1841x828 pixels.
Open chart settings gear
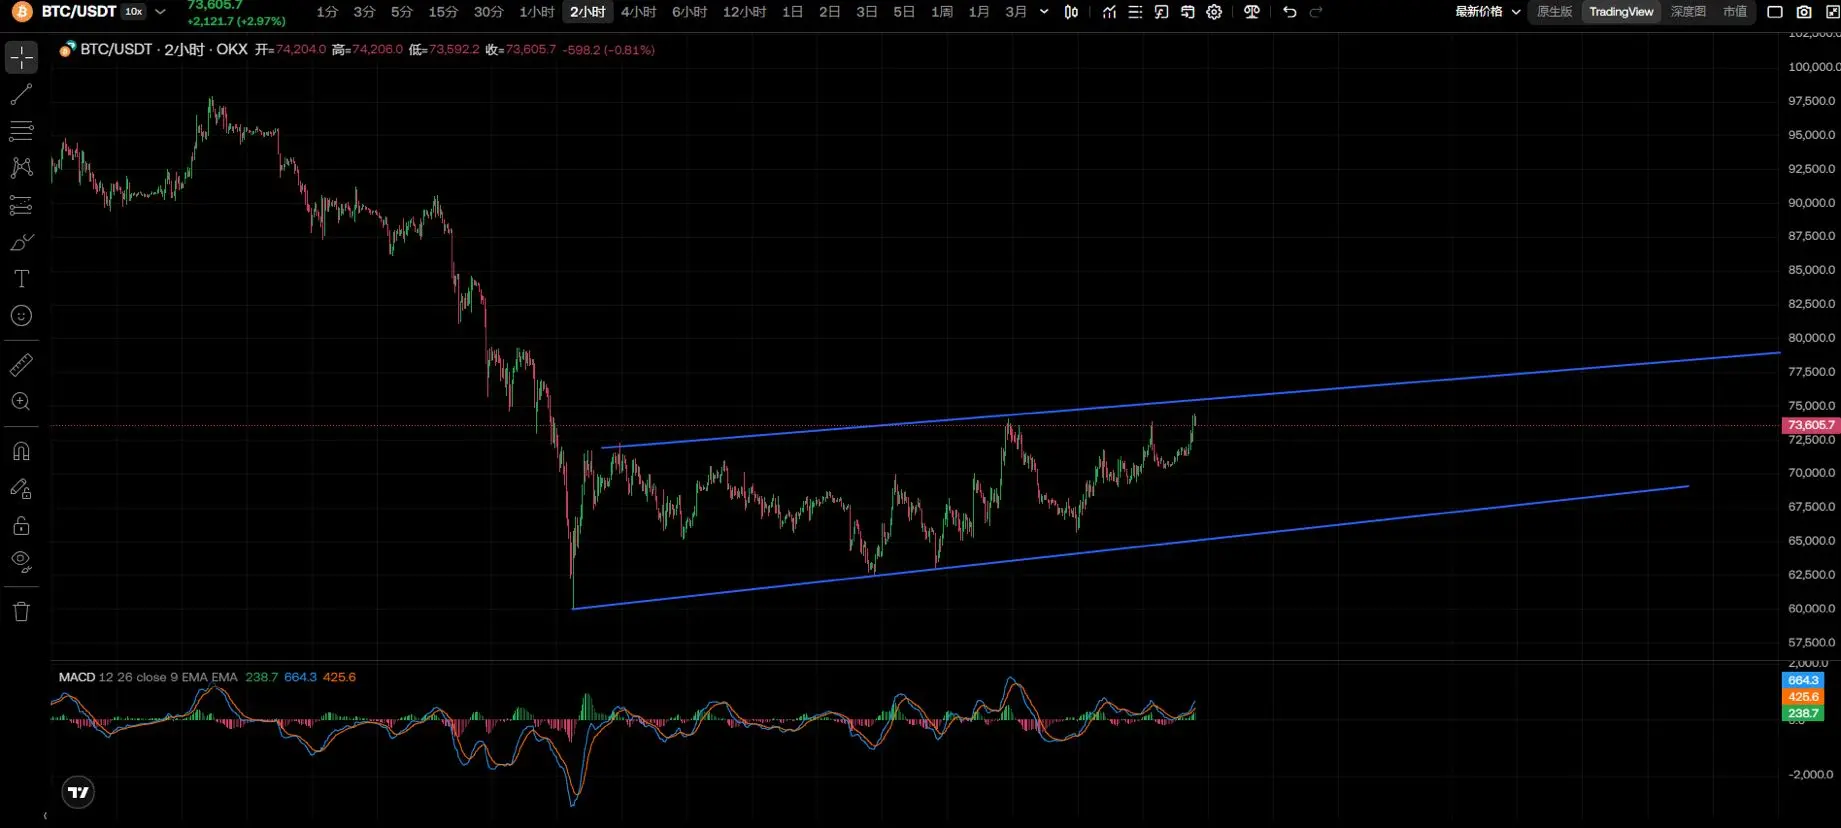1214,12
